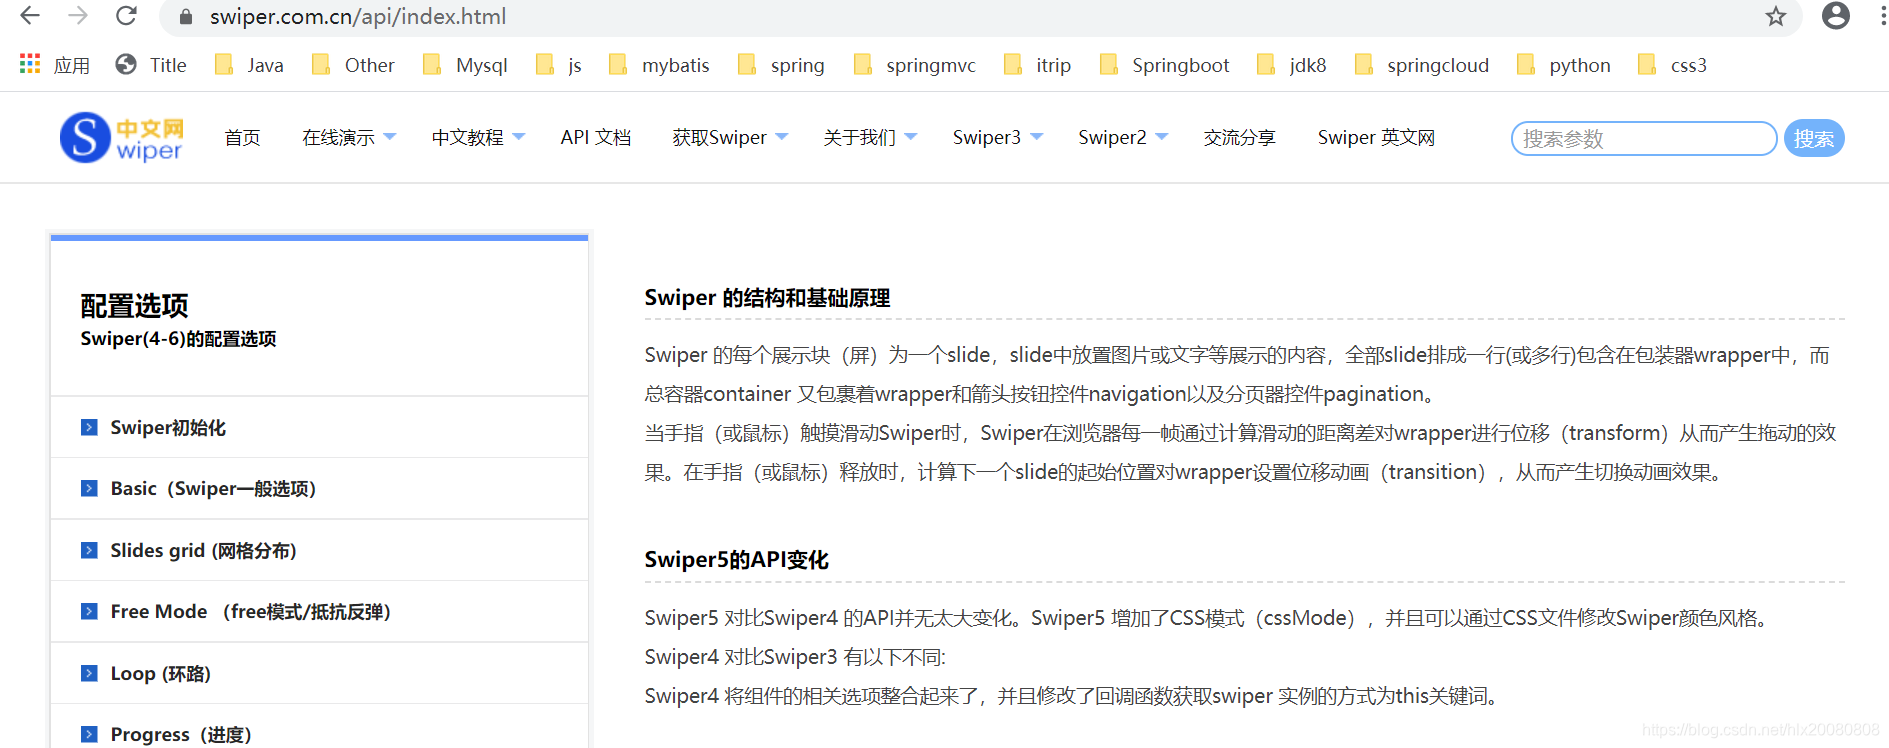
Task: Open the 首页 nav item
Action: pyautogui.click(x=242, y=138)
